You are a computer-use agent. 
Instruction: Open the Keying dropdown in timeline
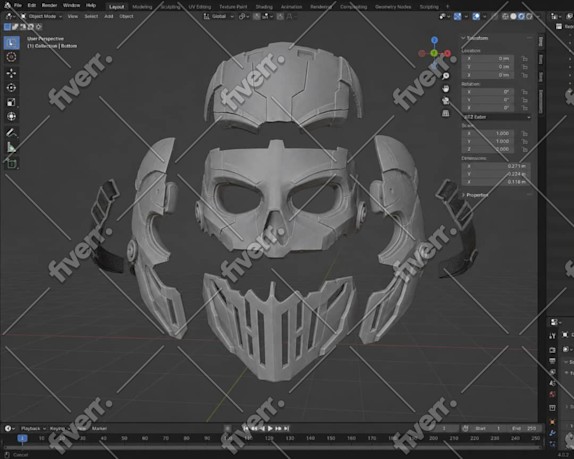[60, 428]
